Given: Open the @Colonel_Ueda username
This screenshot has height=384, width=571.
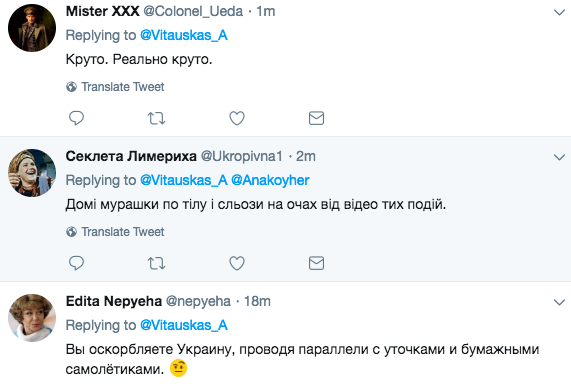Looking at the screenshot, I should point(193,12).
